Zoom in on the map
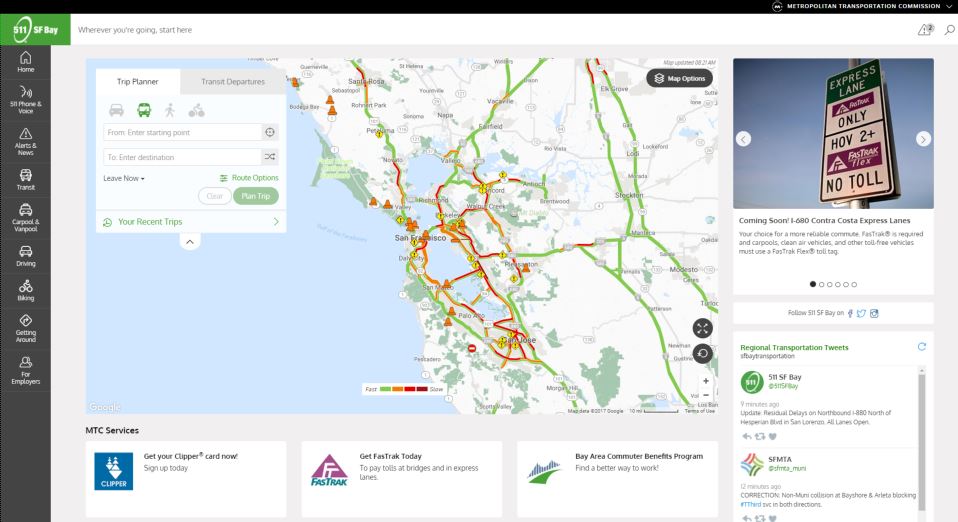Viewport: 958px width, 522px height. click(x=706, y=381)
